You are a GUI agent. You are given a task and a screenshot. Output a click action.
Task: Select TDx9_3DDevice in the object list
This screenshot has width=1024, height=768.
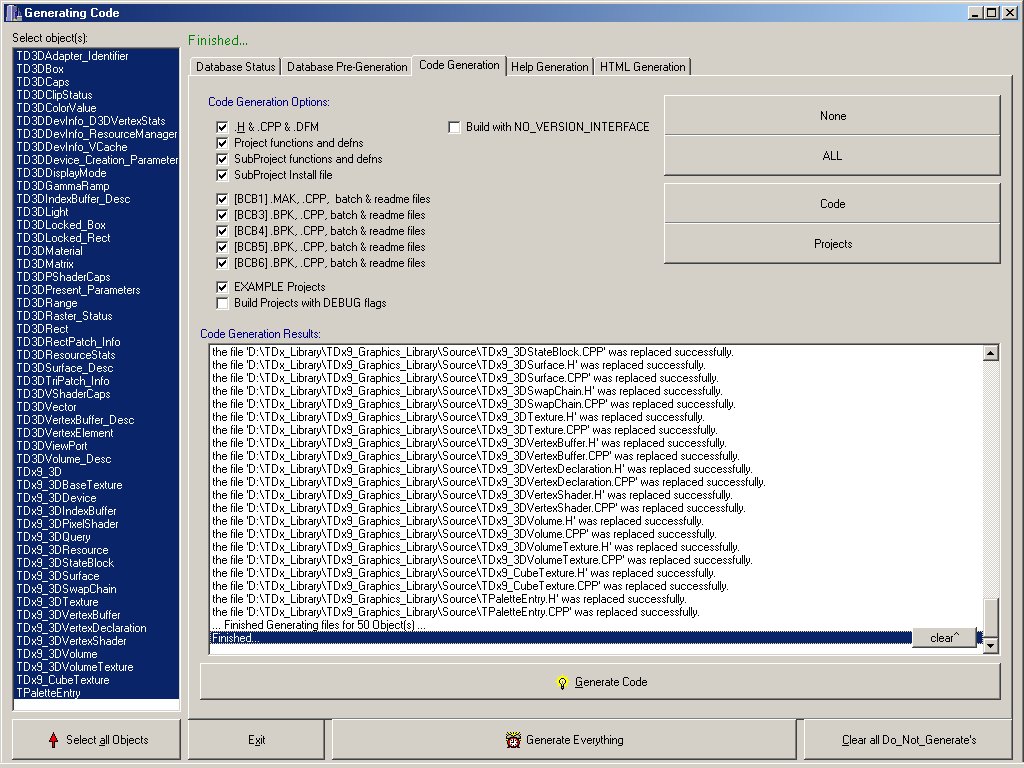pyautogui.click(x=56, y=498)
